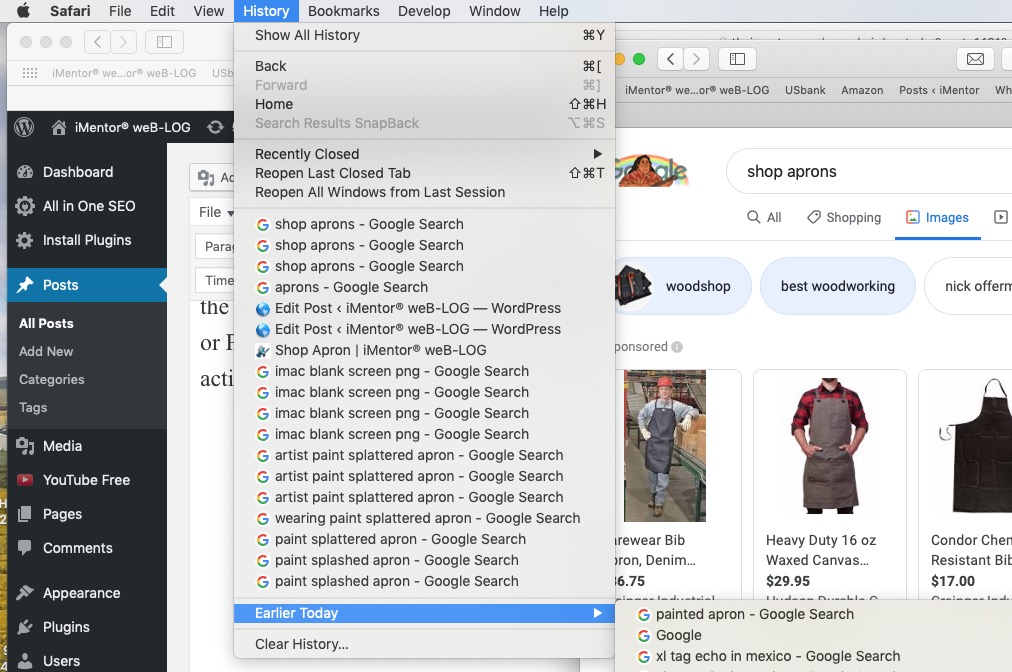Screen dimensions: 1012x672
Task: Click the mail envelope icon in right window
Action: click(x=975, y=59)
